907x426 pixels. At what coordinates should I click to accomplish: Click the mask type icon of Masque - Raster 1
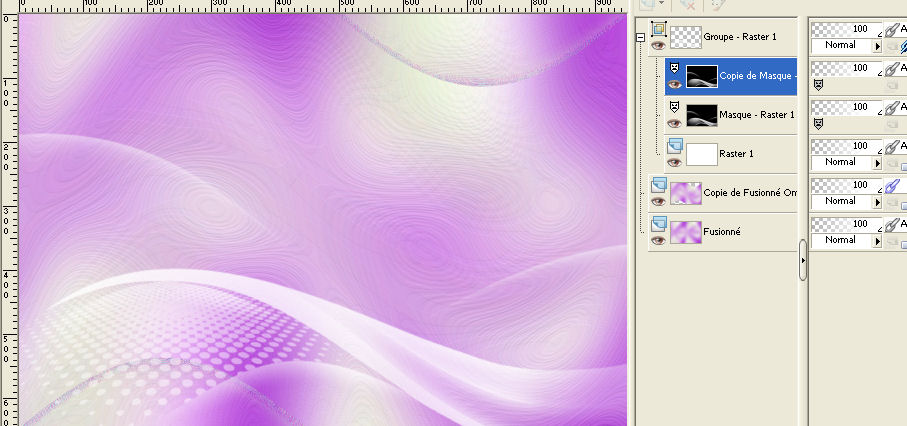coord(674,107)
